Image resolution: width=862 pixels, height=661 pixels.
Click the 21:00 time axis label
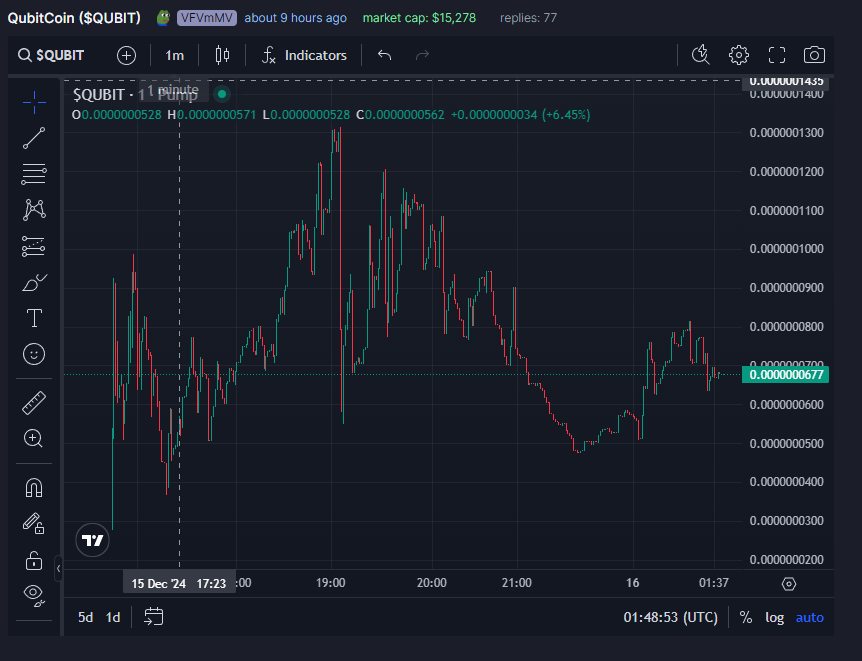(517, 583)
